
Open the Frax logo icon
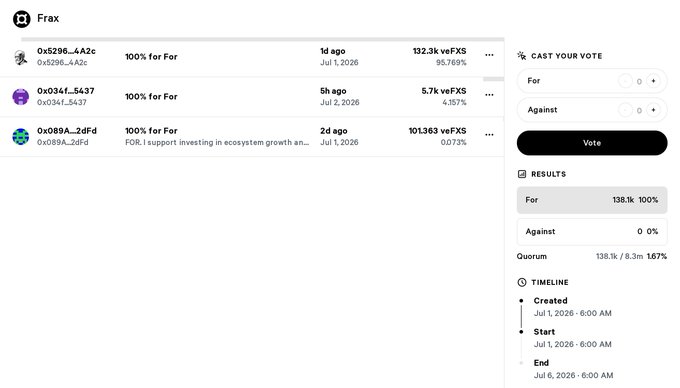pyautogui.click(x=21, y=19)
